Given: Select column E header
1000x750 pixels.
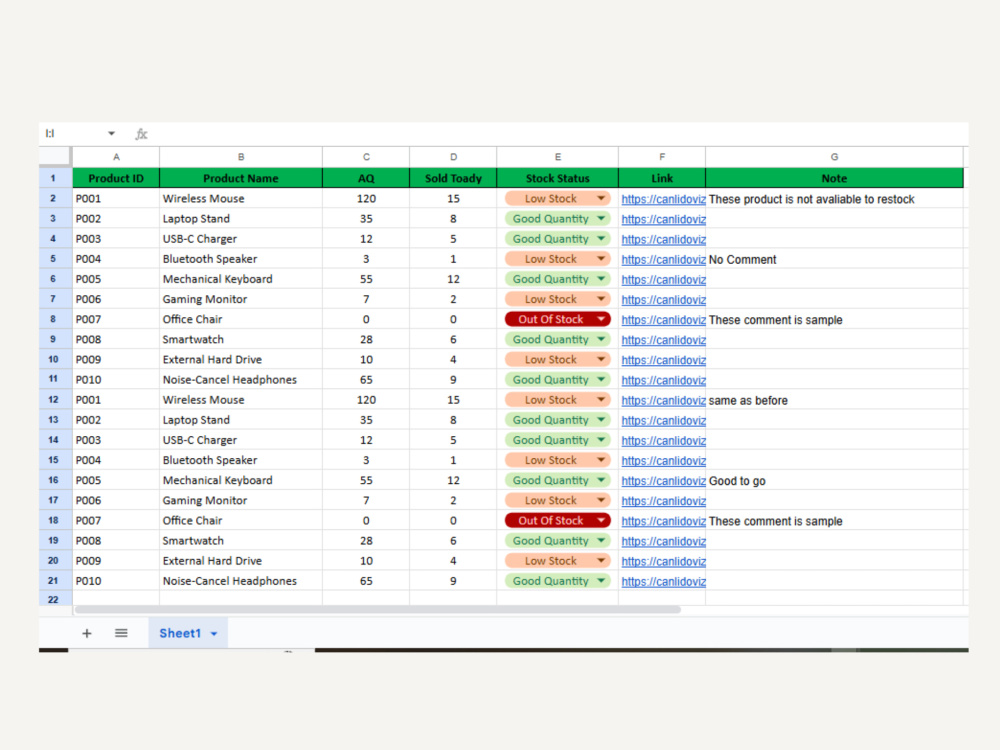Looking at the screenshot, I should point(557,157).
